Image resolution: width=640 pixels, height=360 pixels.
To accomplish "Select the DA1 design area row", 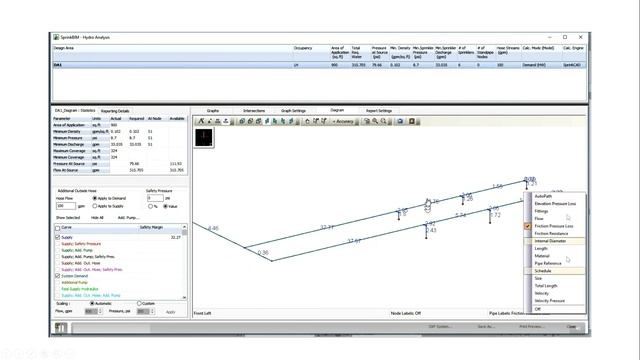I will point(319,65).
